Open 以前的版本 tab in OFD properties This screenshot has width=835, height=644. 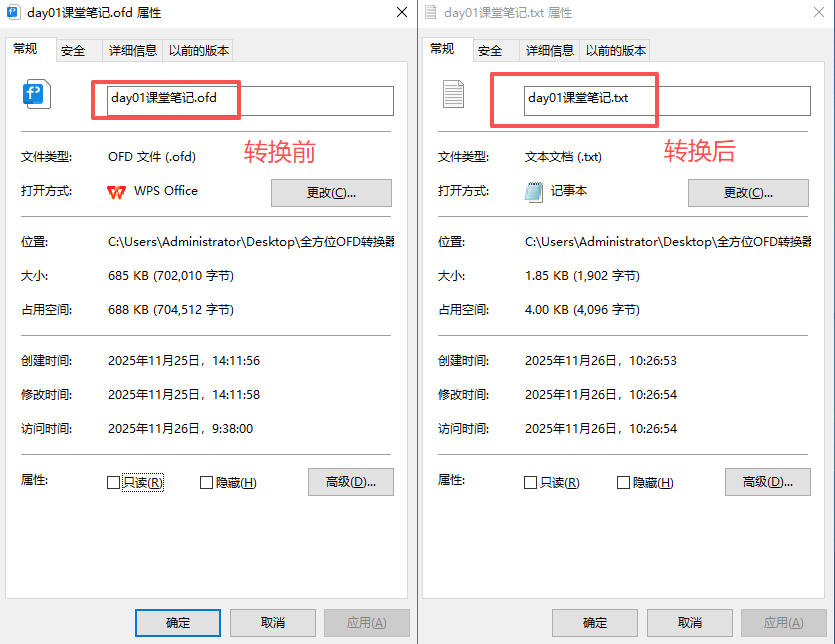[199, 51]
